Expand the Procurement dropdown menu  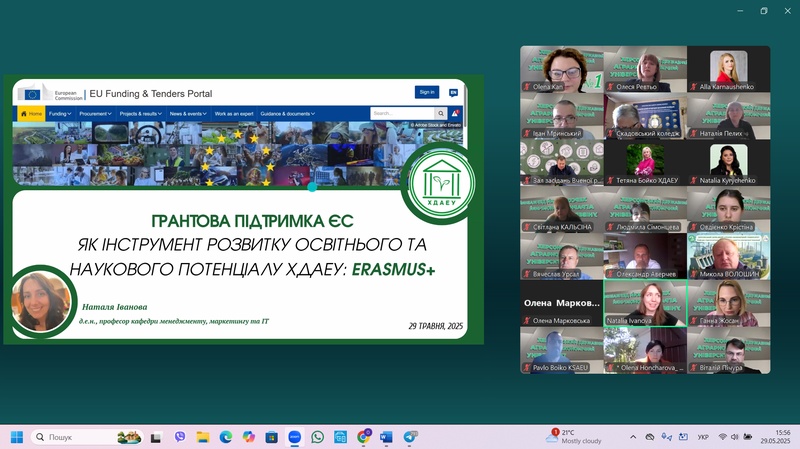96,114
